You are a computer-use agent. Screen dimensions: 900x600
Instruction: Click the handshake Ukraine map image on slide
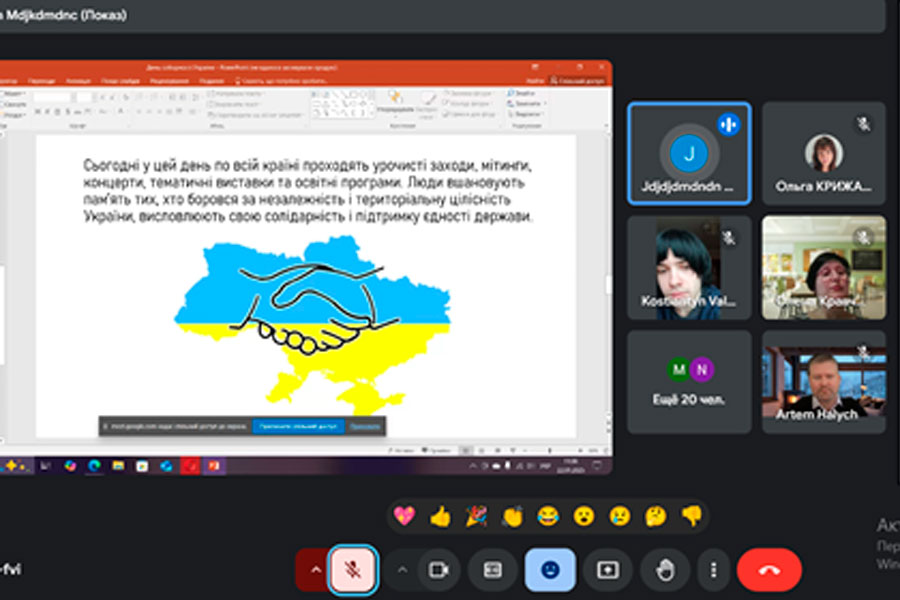pyautogui.click(x=313, y=324)
